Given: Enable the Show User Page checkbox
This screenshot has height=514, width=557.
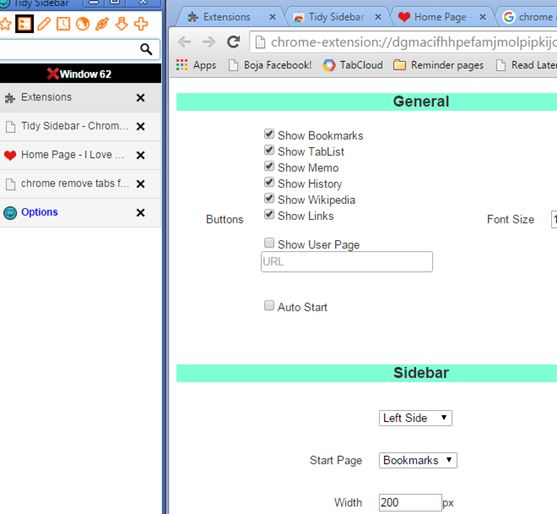Looking at the screenshot, I should [x=269, y=243].
